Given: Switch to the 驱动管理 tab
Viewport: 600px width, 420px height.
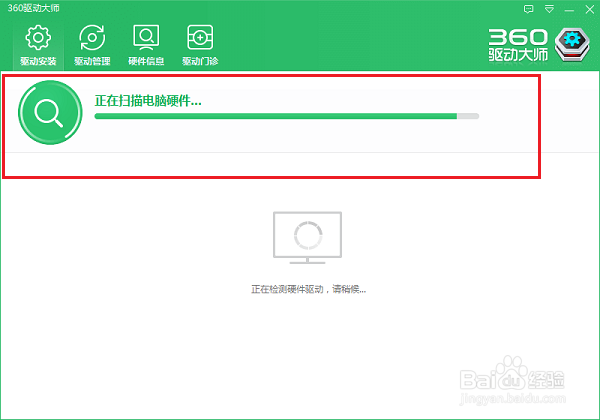Looking at the screenshot, I should [92, 46].
